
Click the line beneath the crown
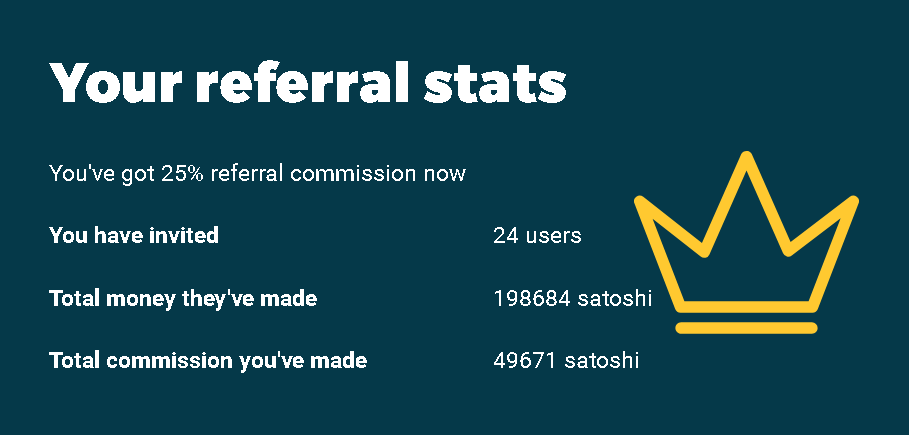click(746, 328)
